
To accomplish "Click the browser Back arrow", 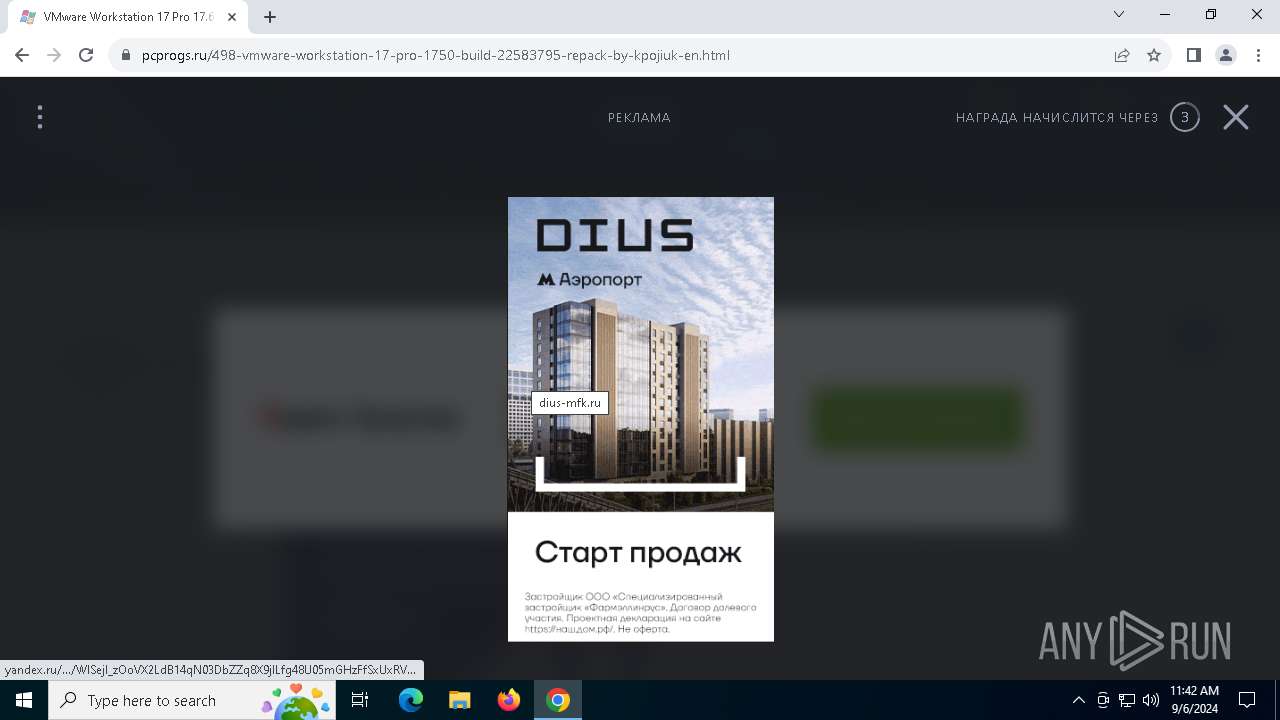I will [22, 55].
